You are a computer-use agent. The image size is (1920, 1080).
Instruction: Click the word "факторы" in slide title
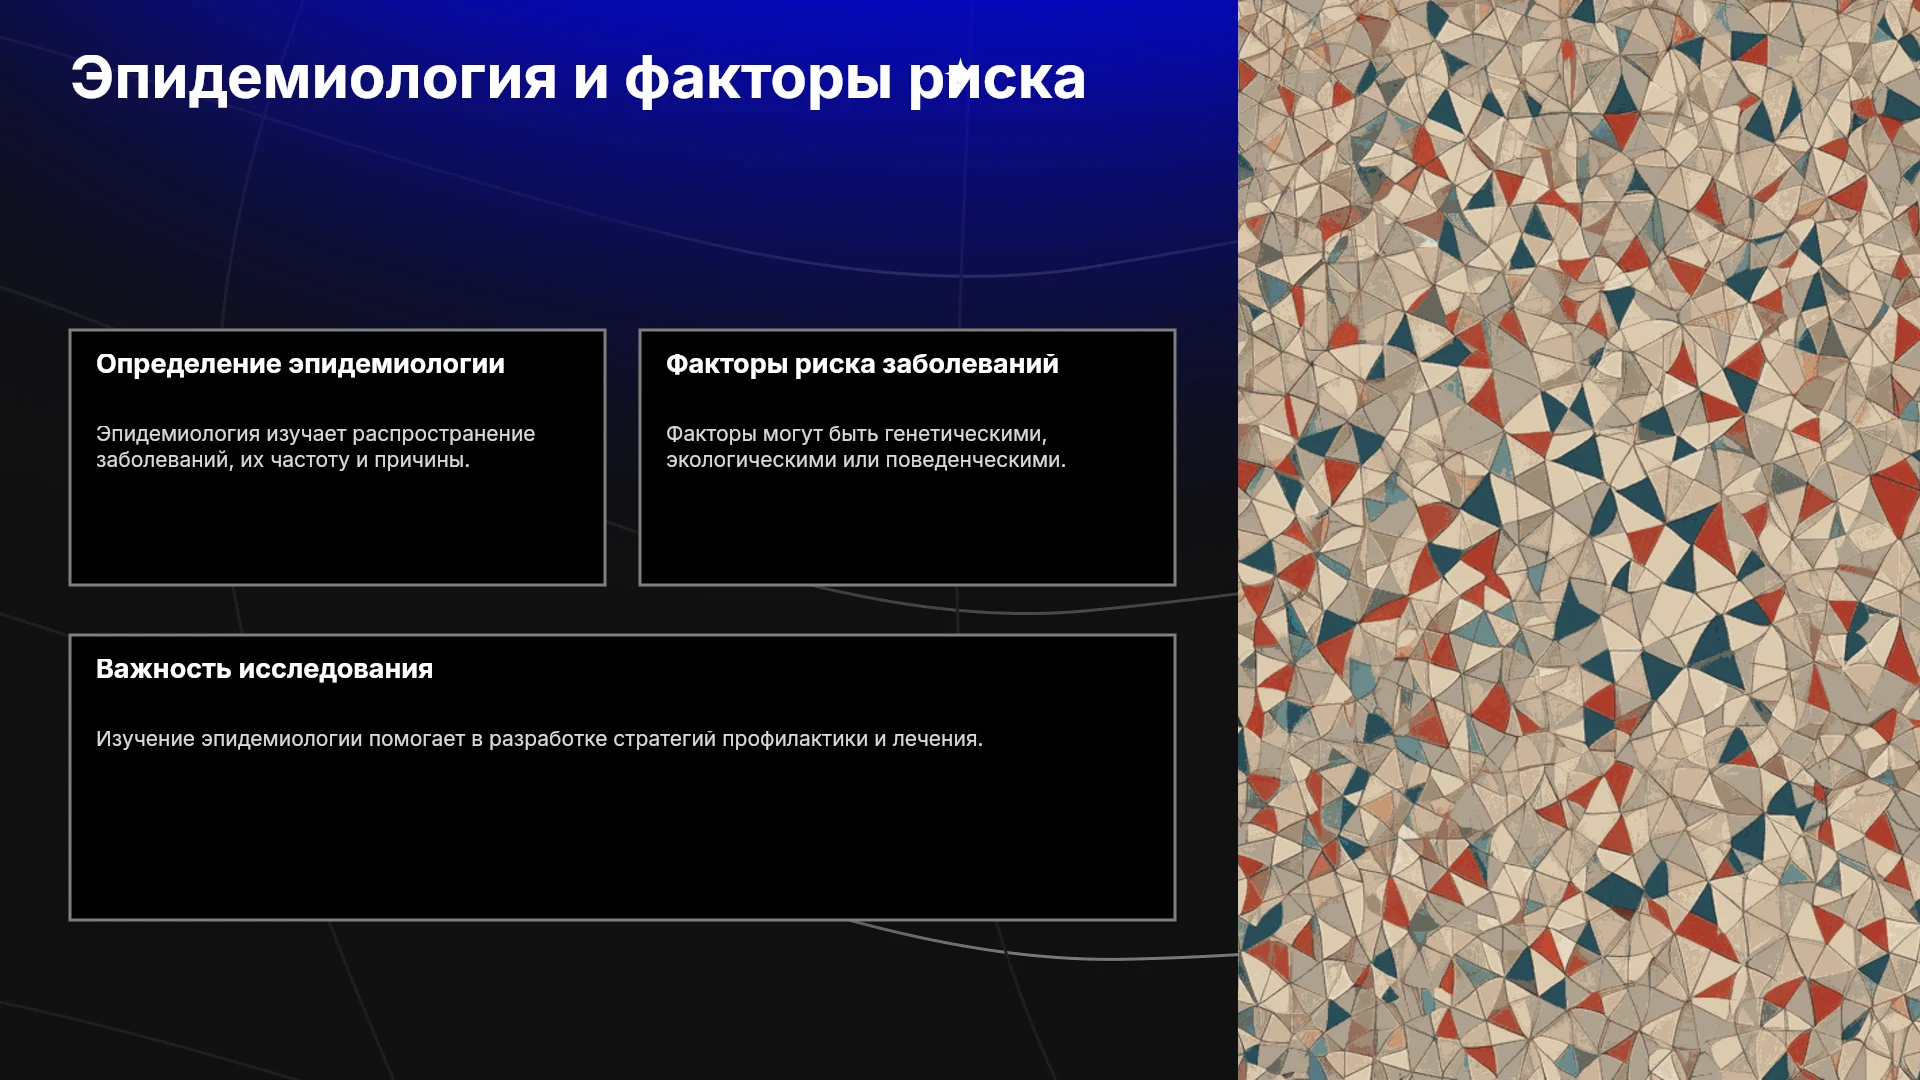point(758,80)
